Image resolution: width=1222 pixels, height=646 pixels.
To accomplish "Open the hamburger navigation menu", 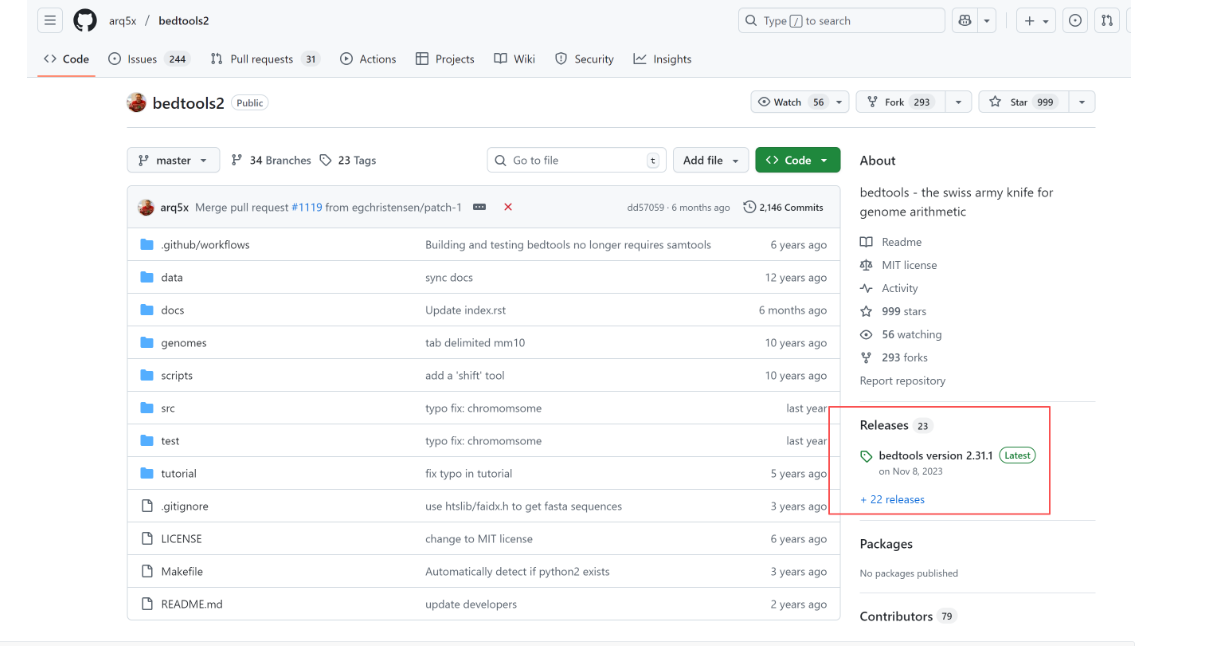I will coord(50,20).
